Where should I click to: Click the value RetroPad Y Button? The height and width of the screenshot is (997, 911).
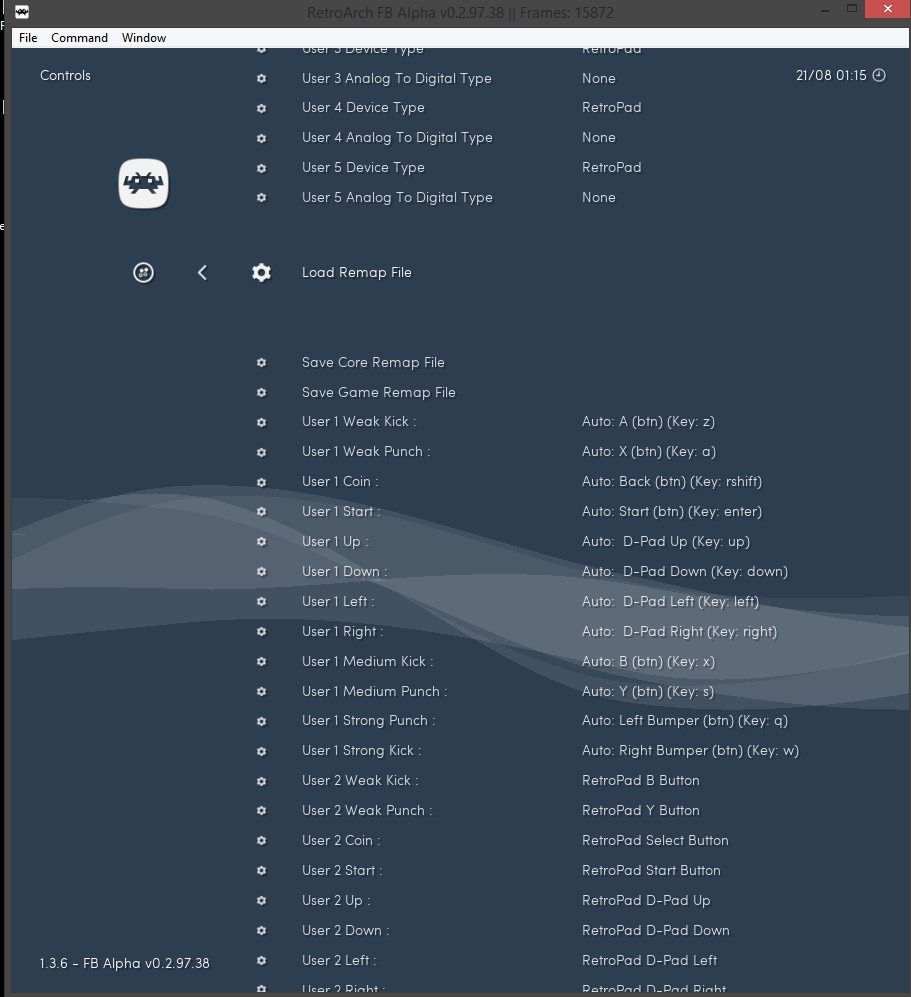tap(641, 810)
